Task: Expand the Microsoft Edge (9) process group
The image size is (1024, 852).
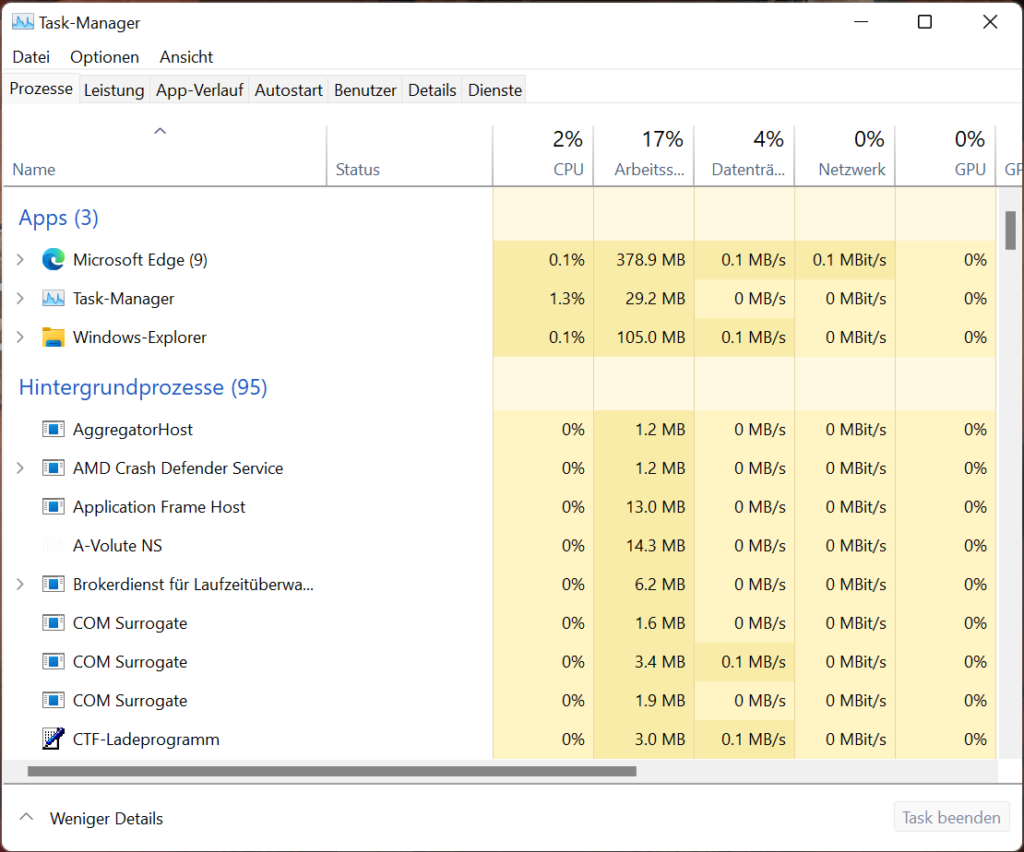Action: pos(20,260)
